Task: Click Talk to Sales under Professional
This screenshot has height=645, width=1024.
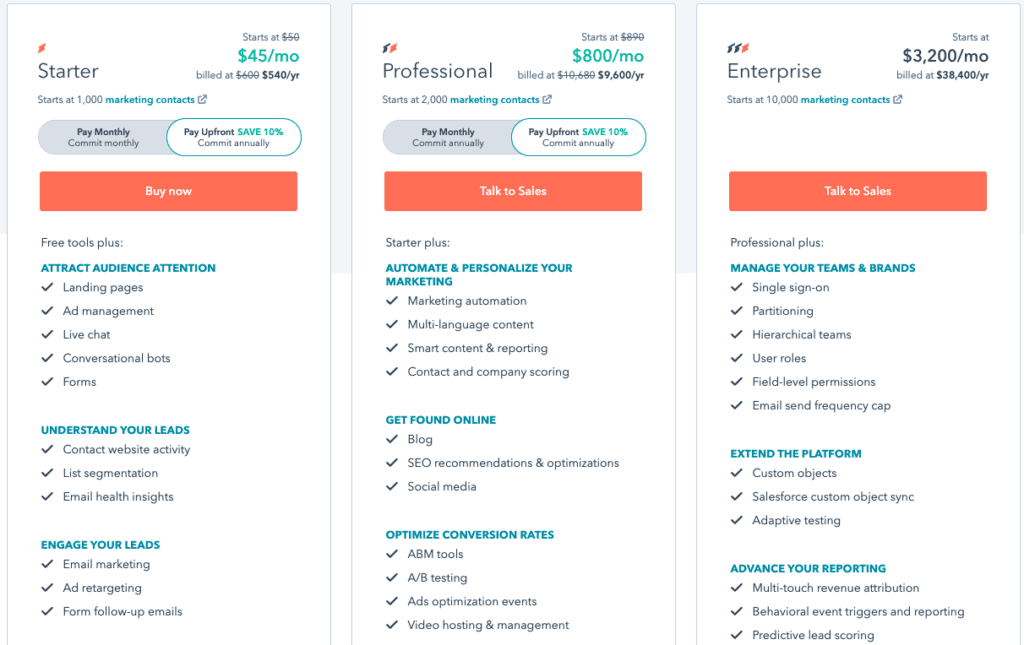Action: 513,191
